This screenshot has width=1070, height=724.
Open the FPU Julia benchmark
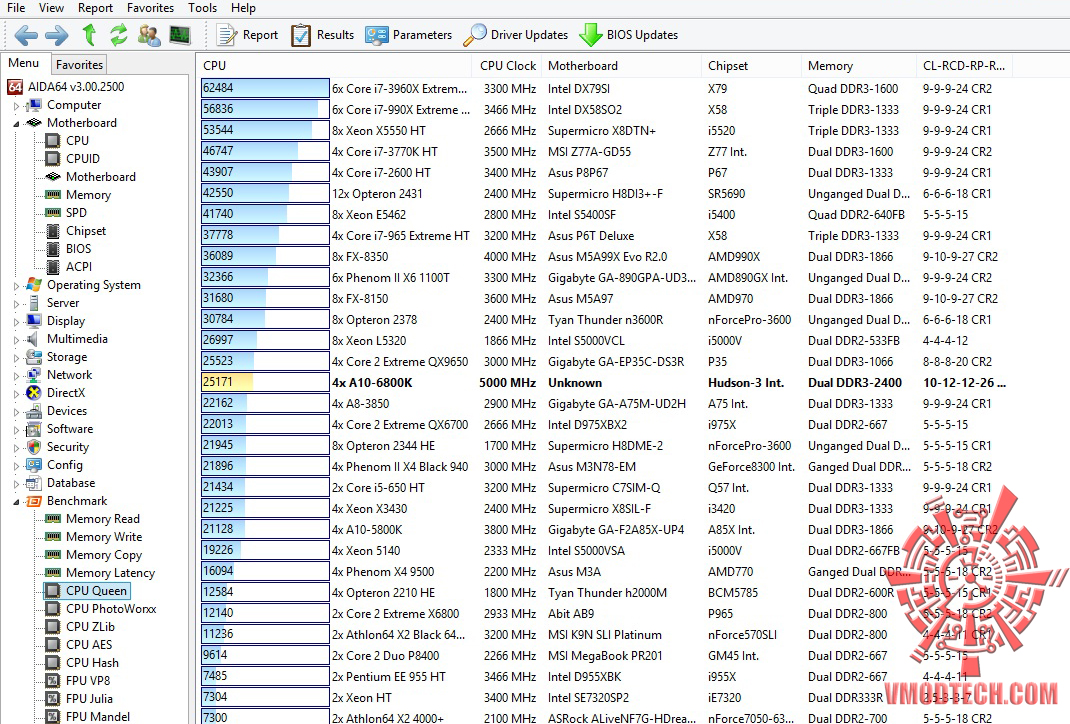(x=89, y=698)
